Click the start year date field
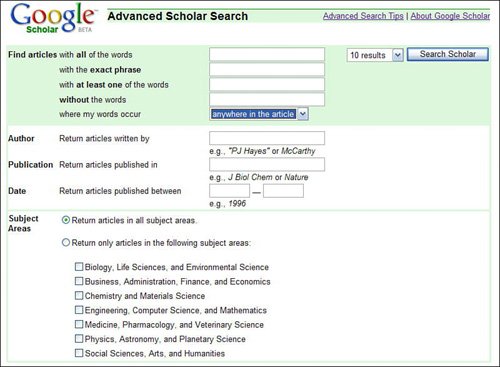The height and width of the screenshot is (367, 500). (x=229, y=191)
